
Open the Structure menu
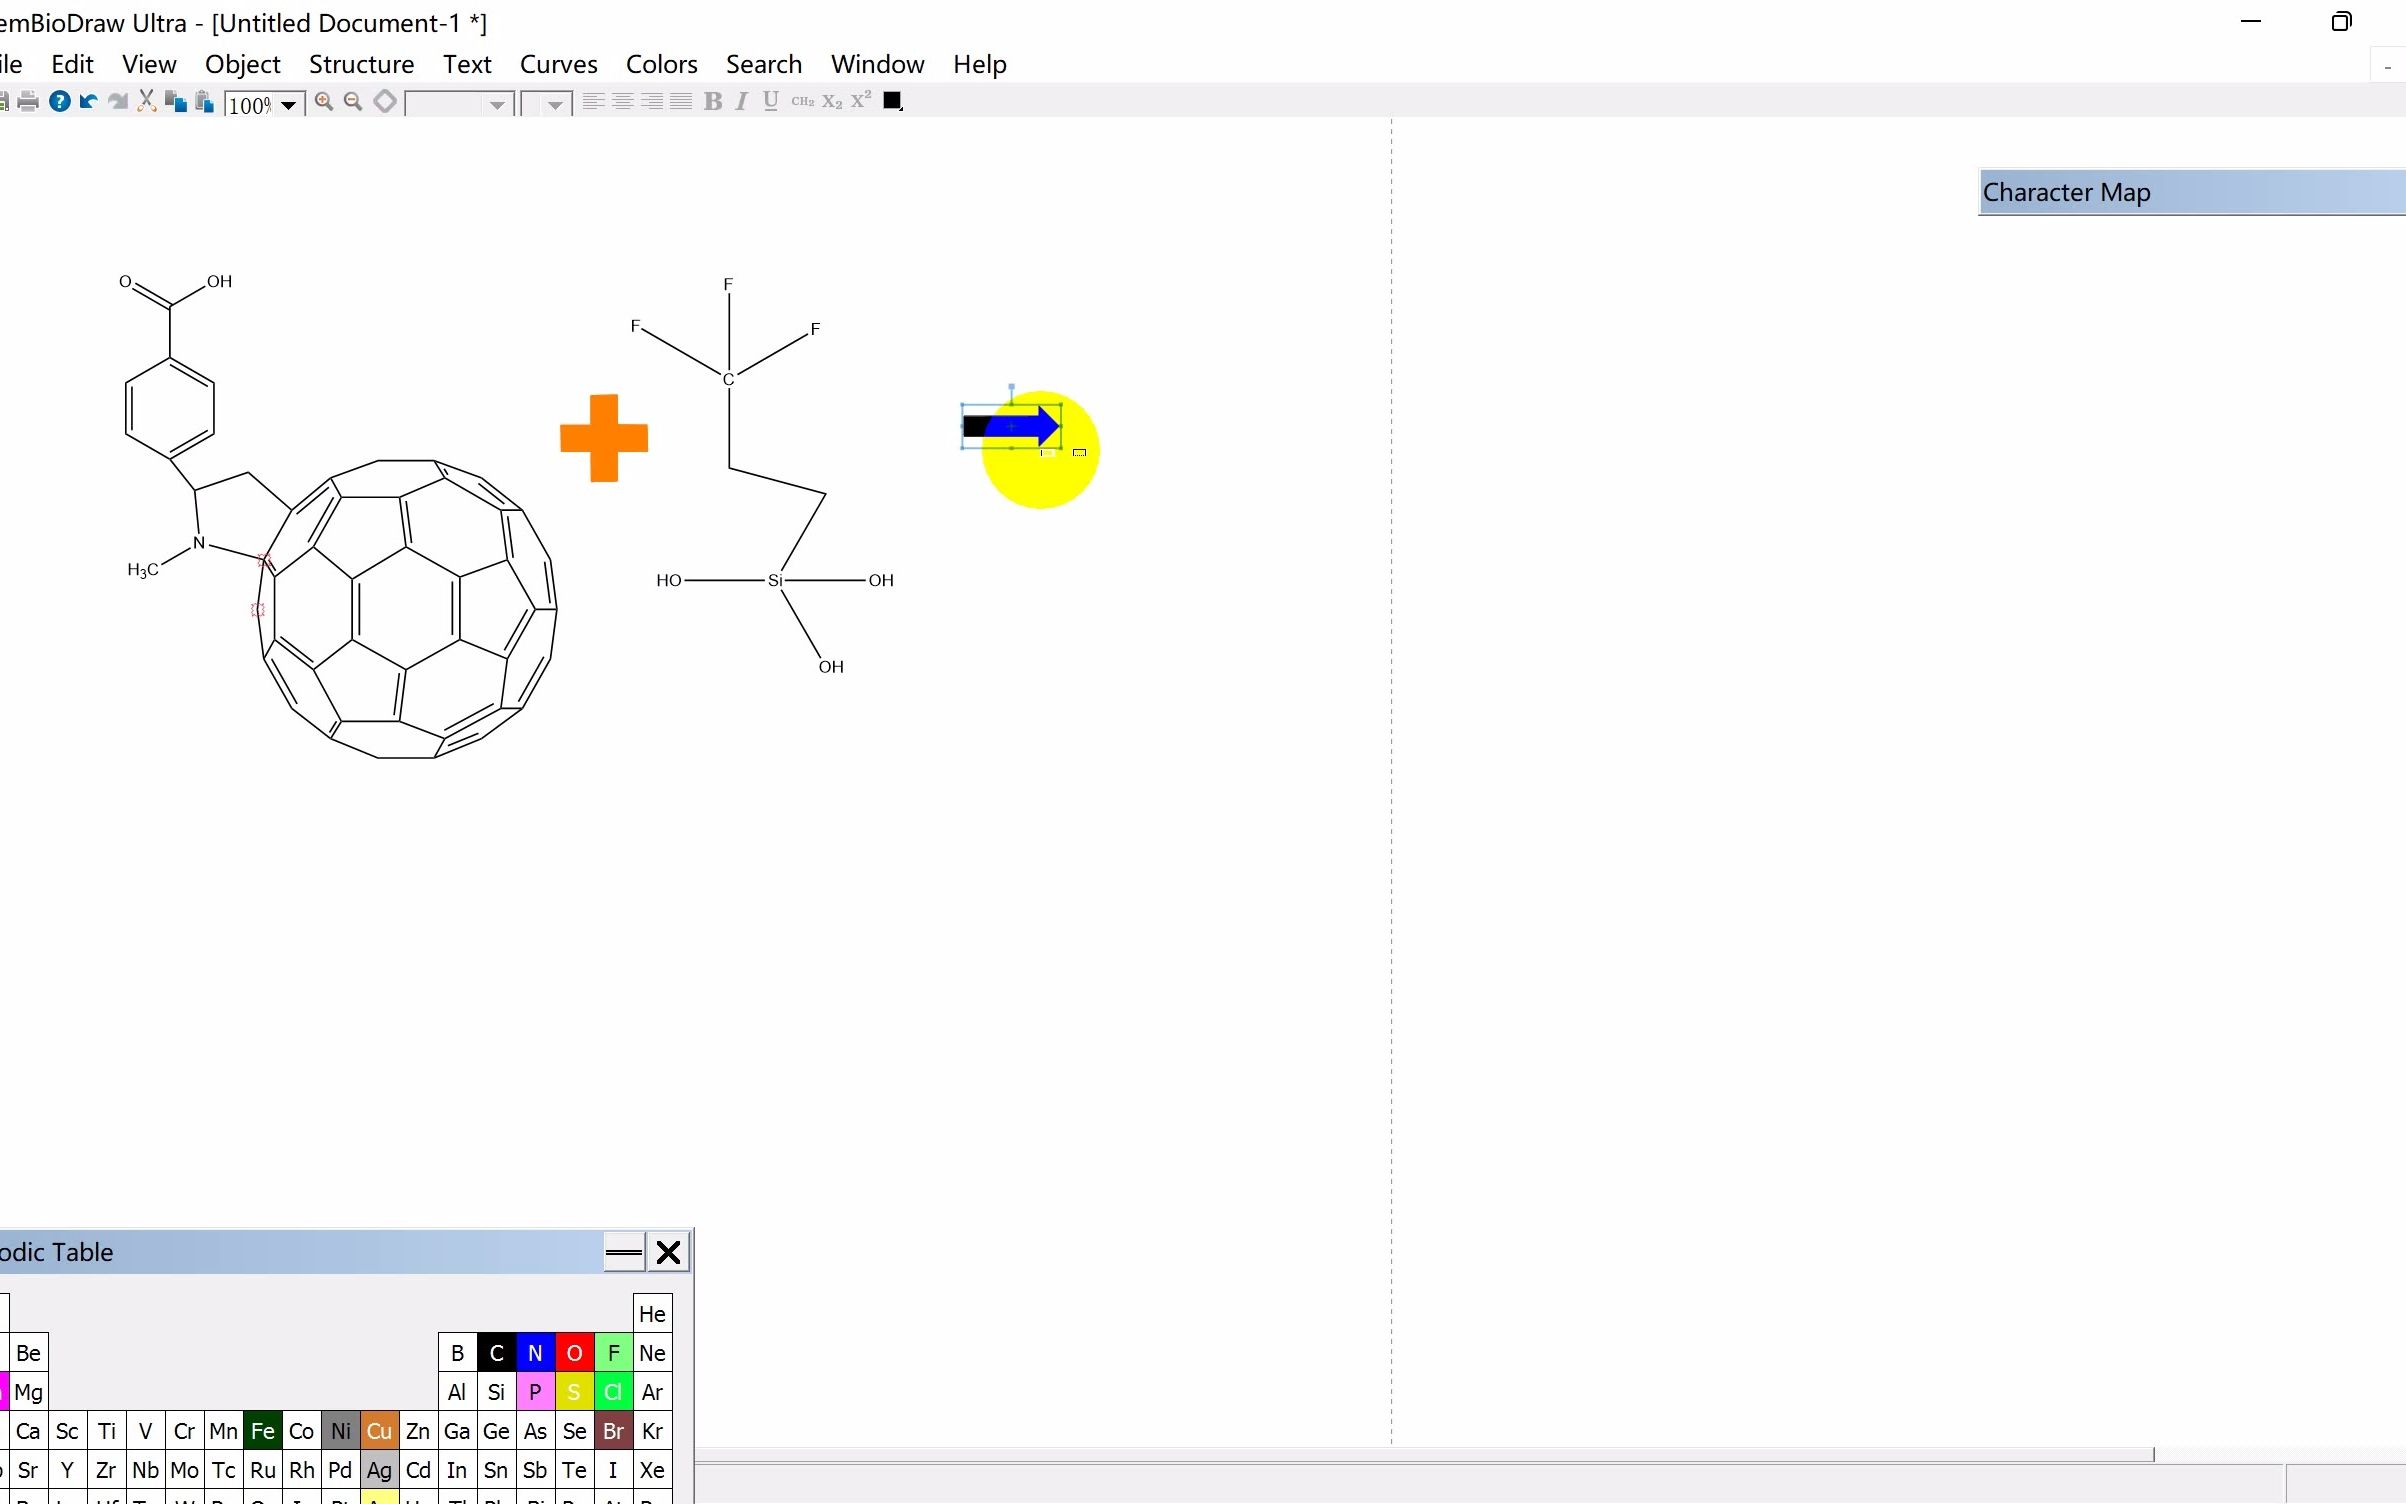pyautogui.click(x=361, y=63)
